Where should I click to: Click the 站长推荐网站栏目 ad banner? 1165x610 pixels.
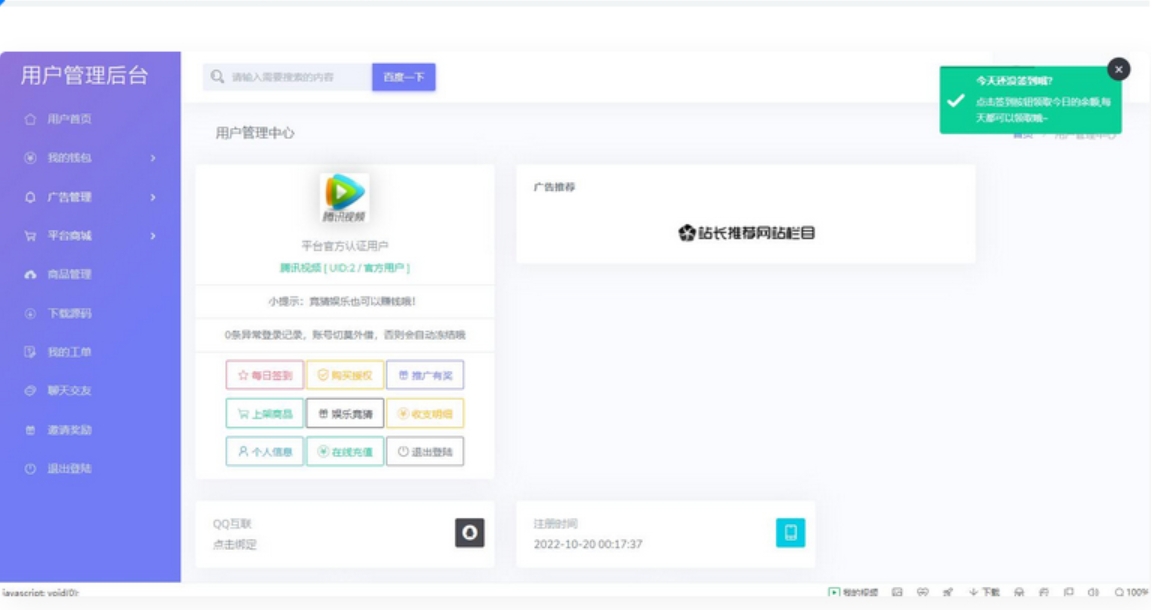click(x=746, y=233)
